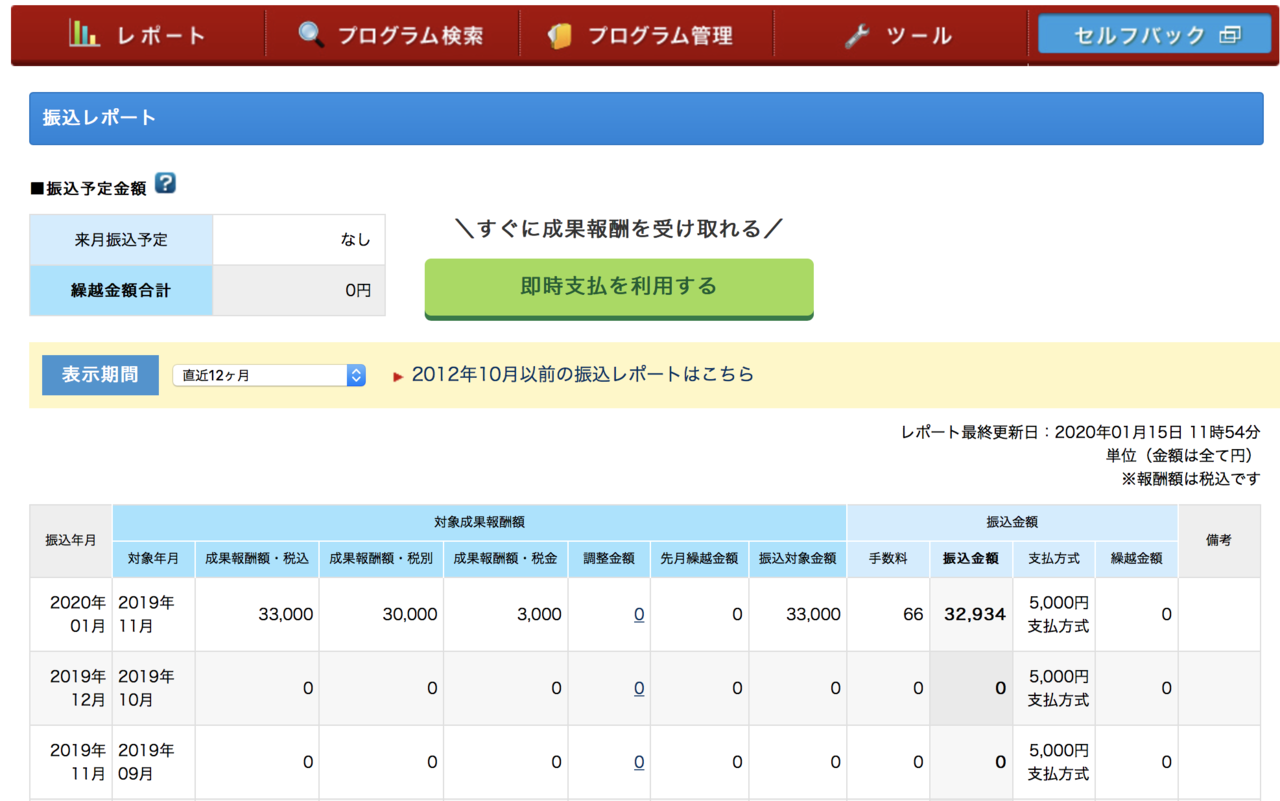Open the プログラム管理 menu
The height and width of the screenshot is (801, 1280).
pos(646,35)
